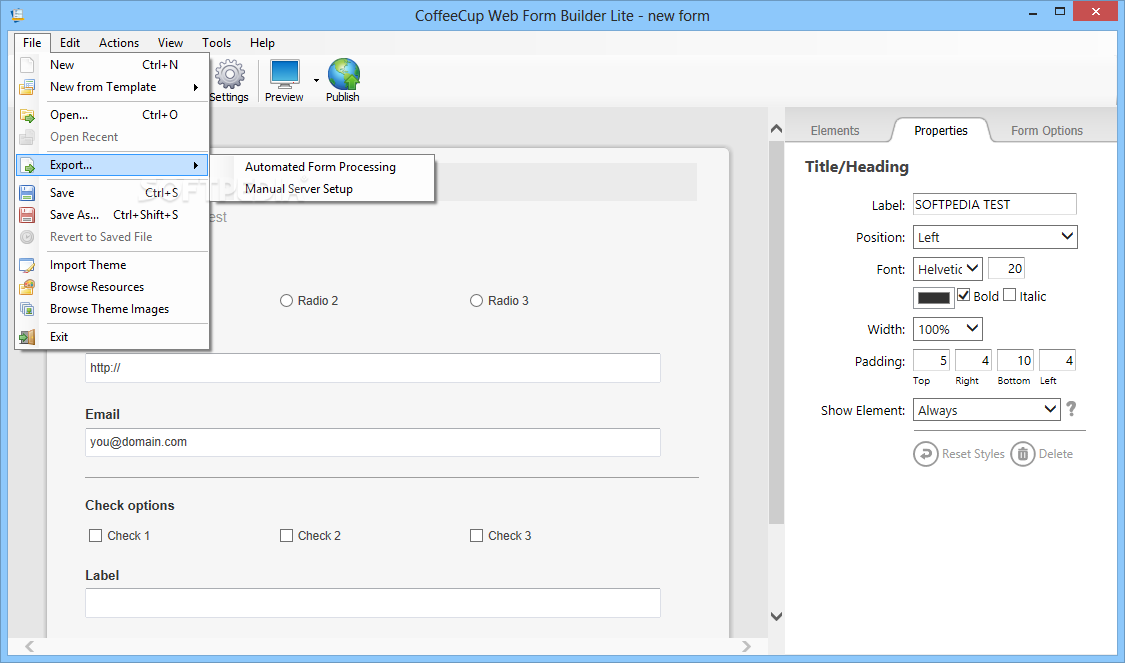Toggle the Italic checkbox
Viewport: 1125px width, 663px height.
[x=1009, y=295]
